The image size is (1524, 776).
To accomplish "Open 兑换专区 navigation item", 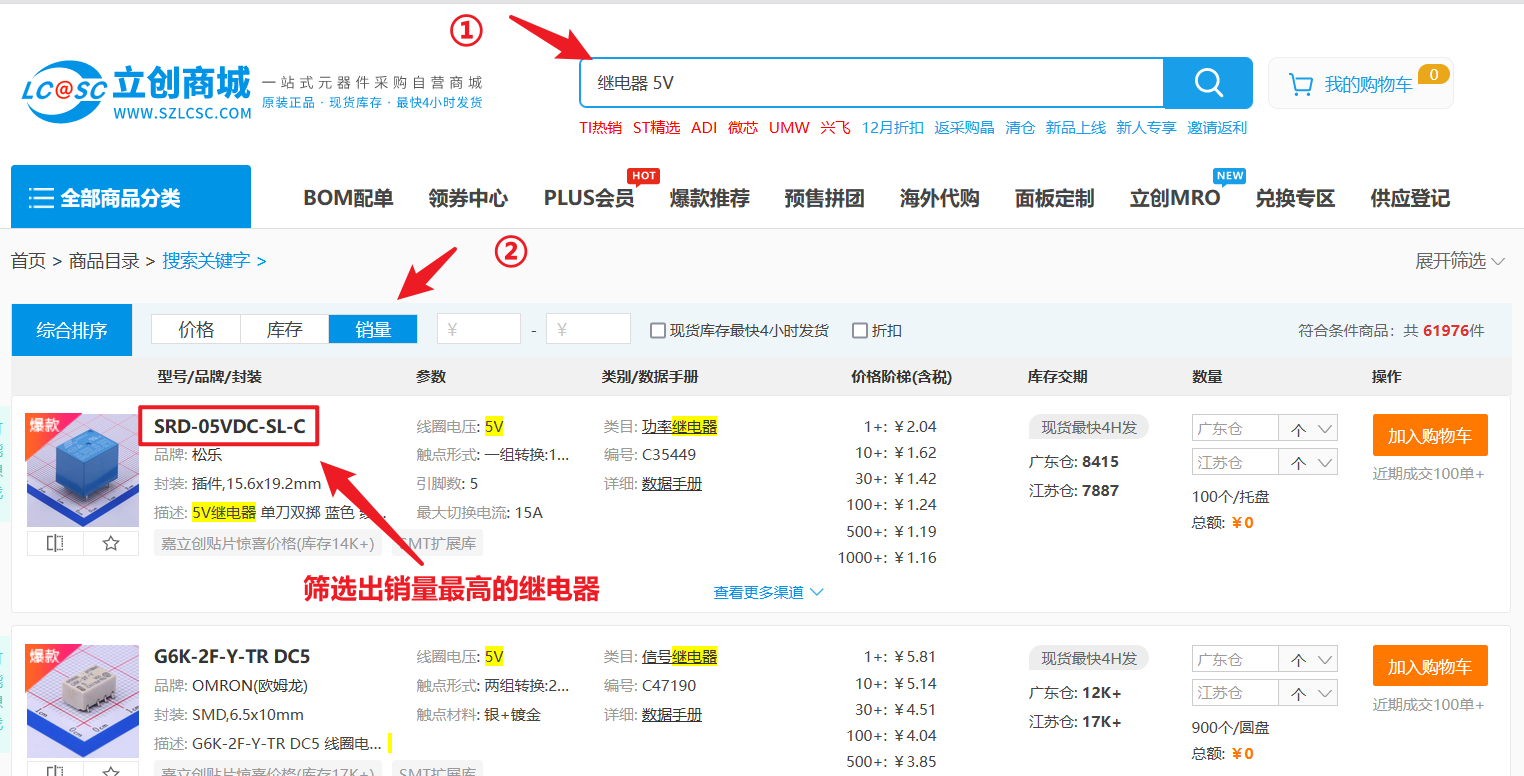I will click(1295, 198).
